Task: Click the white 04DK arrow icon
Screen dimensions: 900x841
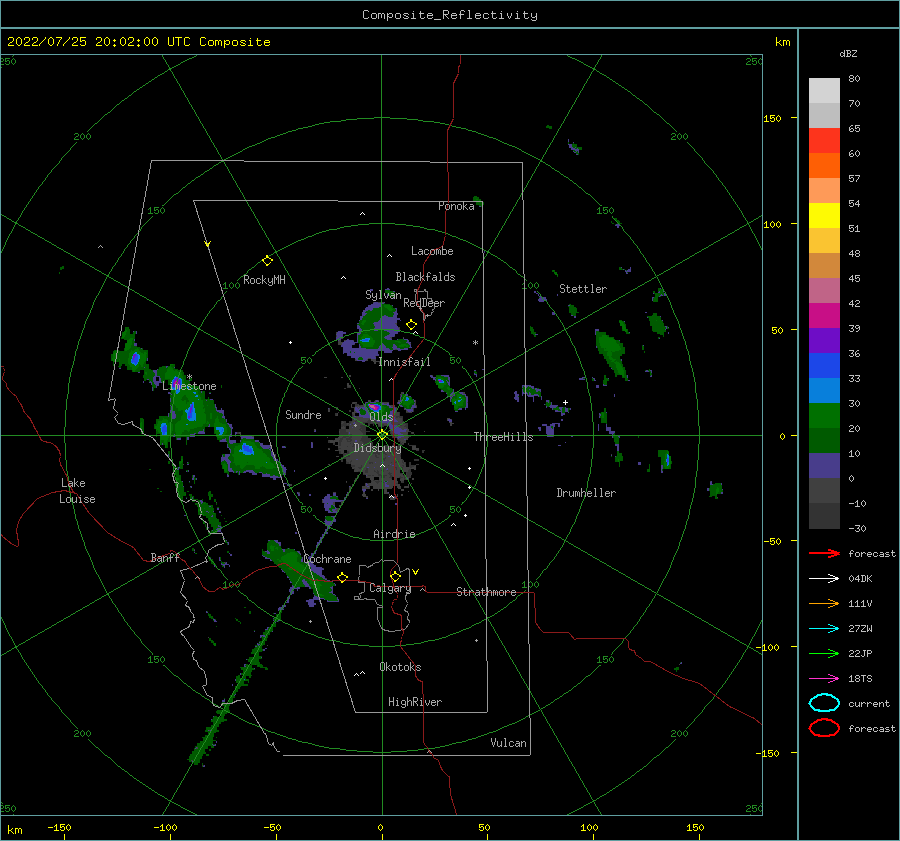Action: click(824, 579)
